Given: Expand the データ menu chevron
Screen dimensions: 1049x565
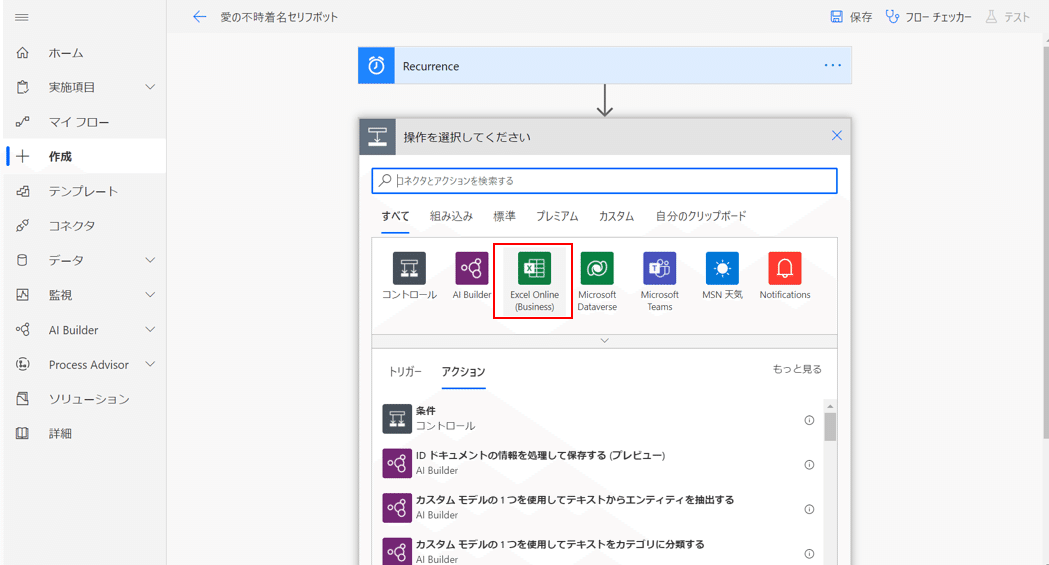Looking at the screenshot, I should pyautogui.click(x=150, y=260).
